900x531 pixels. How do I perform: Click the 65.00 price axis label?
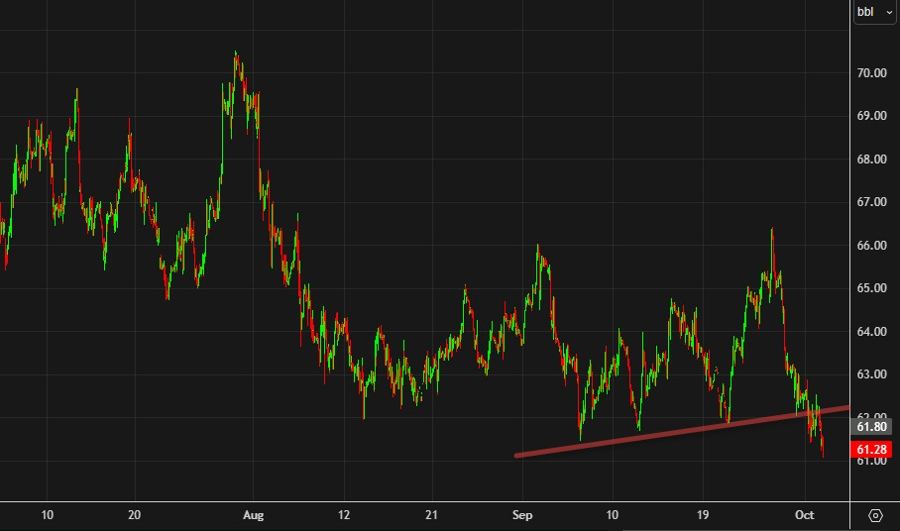(873, 288)
